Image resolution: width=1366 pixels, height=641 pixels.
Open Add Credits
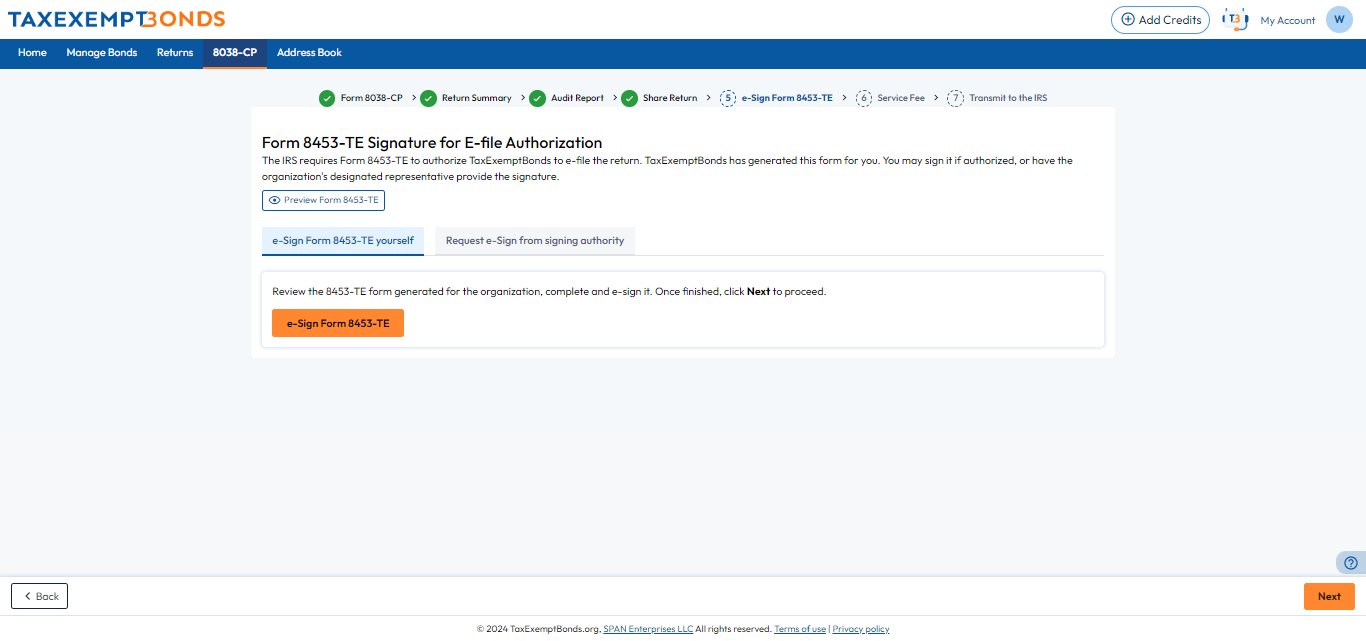click(1160, 20)
